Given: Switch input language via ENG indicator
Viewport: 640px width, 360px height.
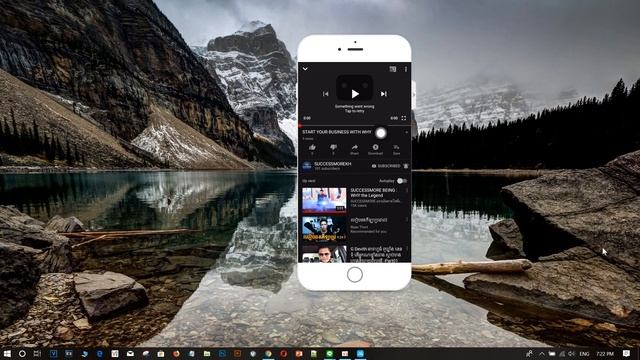Looking at the screenshot, I should click(x=584, y=353).
